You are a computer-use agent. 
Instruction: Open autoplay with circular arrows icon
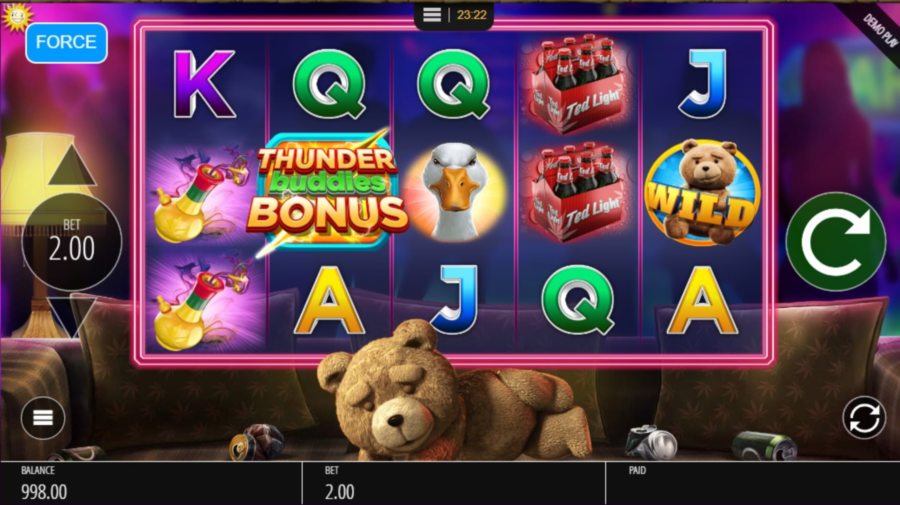[864, 417]
